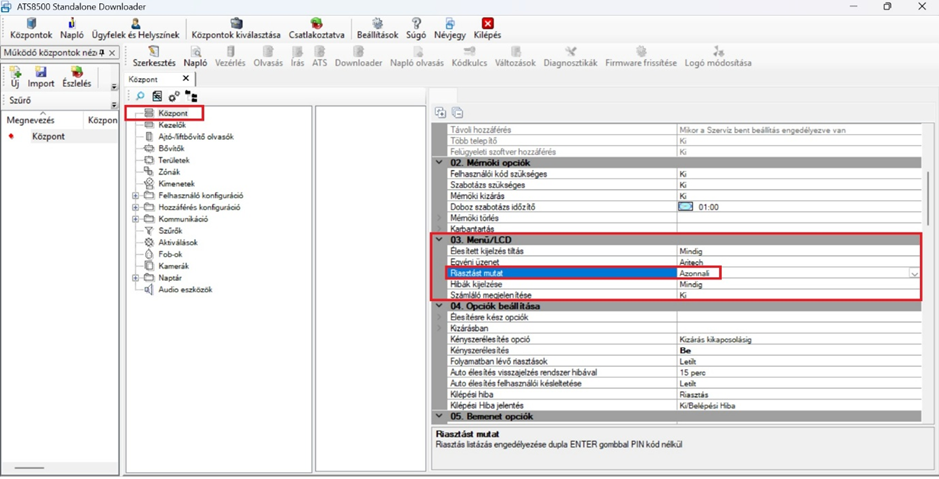Open Beállítások gear settings
Screen dimensions: 939x479
377,24
